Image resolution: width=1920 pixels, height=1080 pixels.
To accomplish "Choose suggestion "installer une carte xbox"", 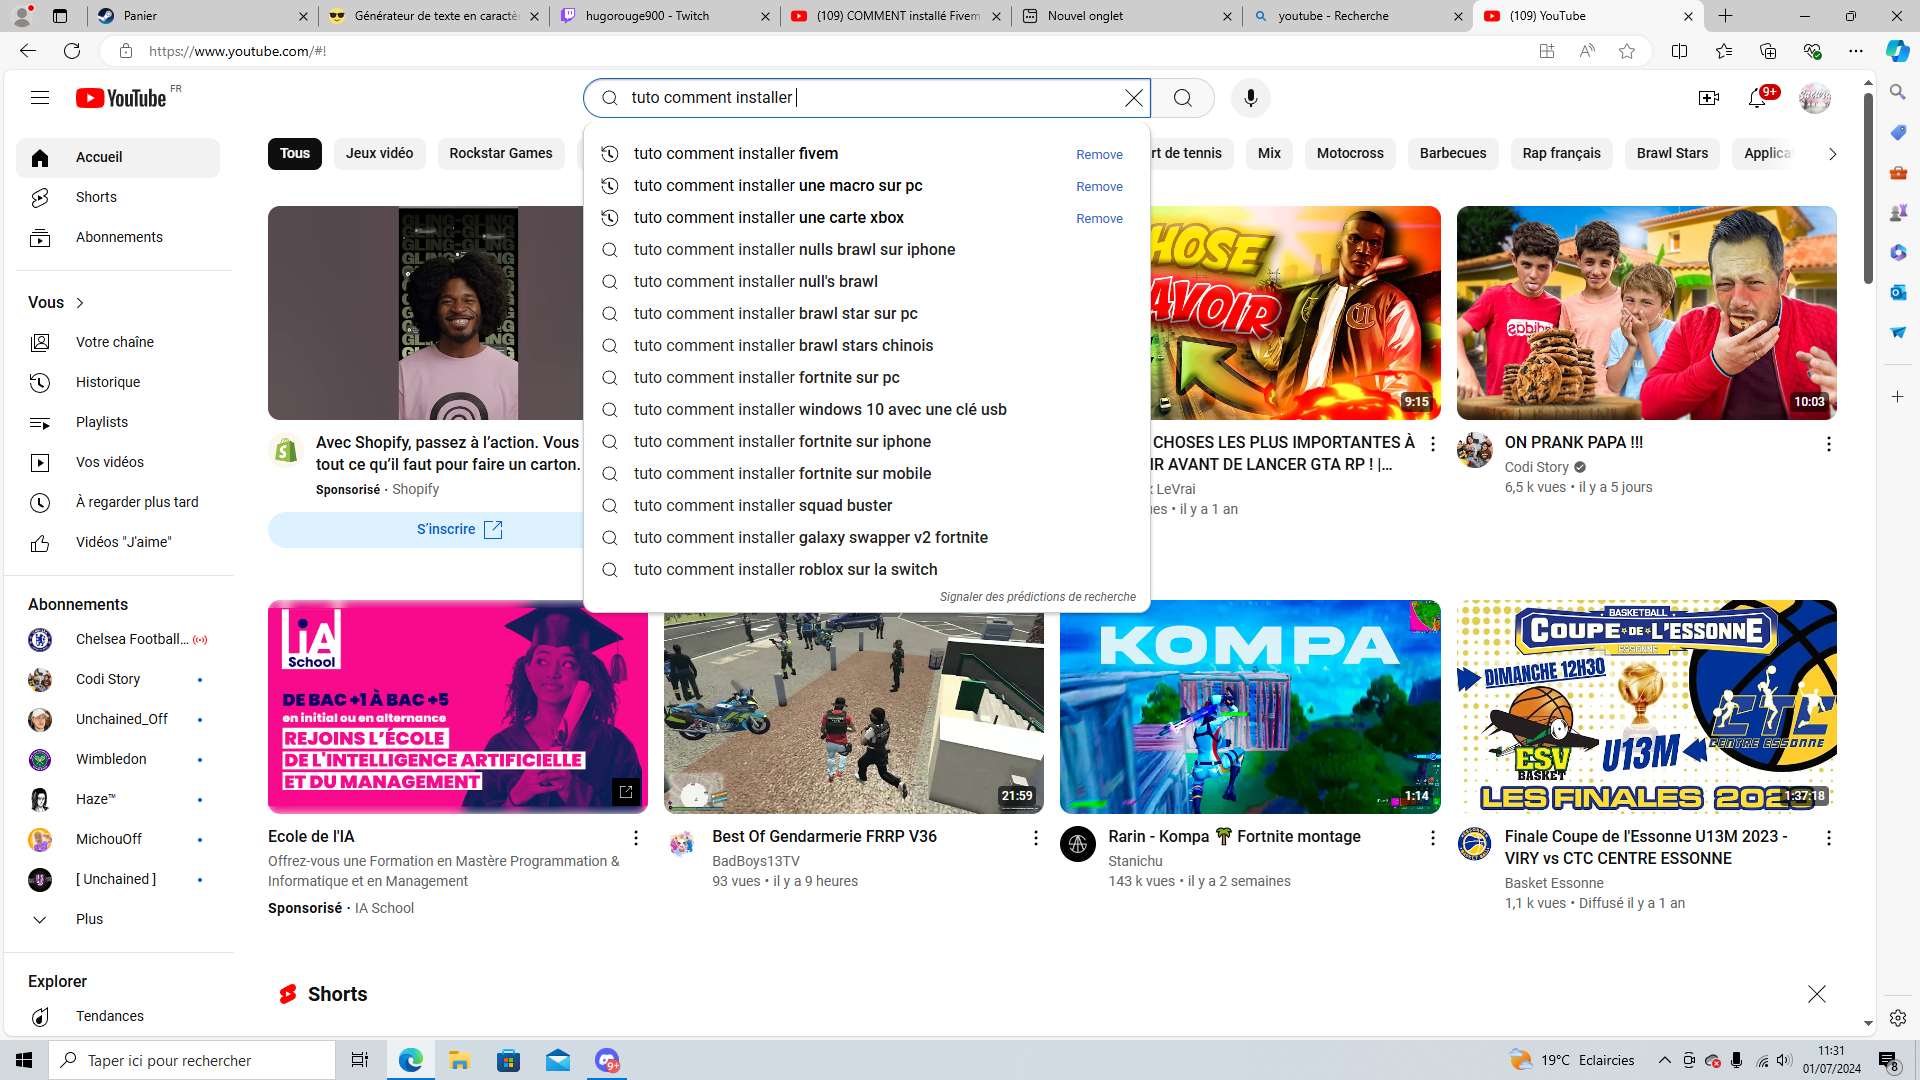I will 768,218.
